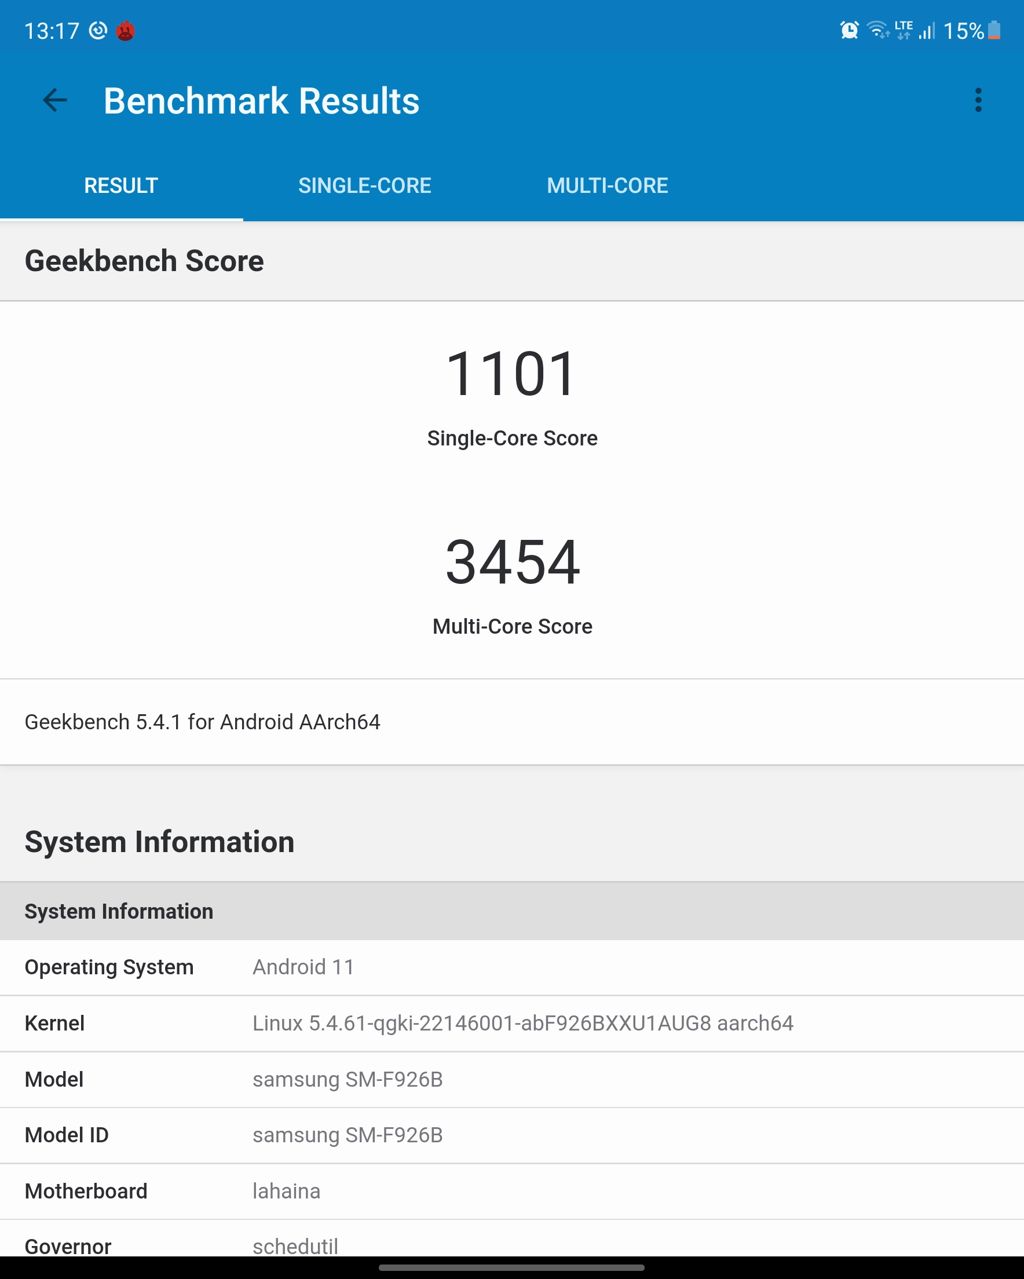Tap the bottom navigation gesture handle

pos(512,1268)
